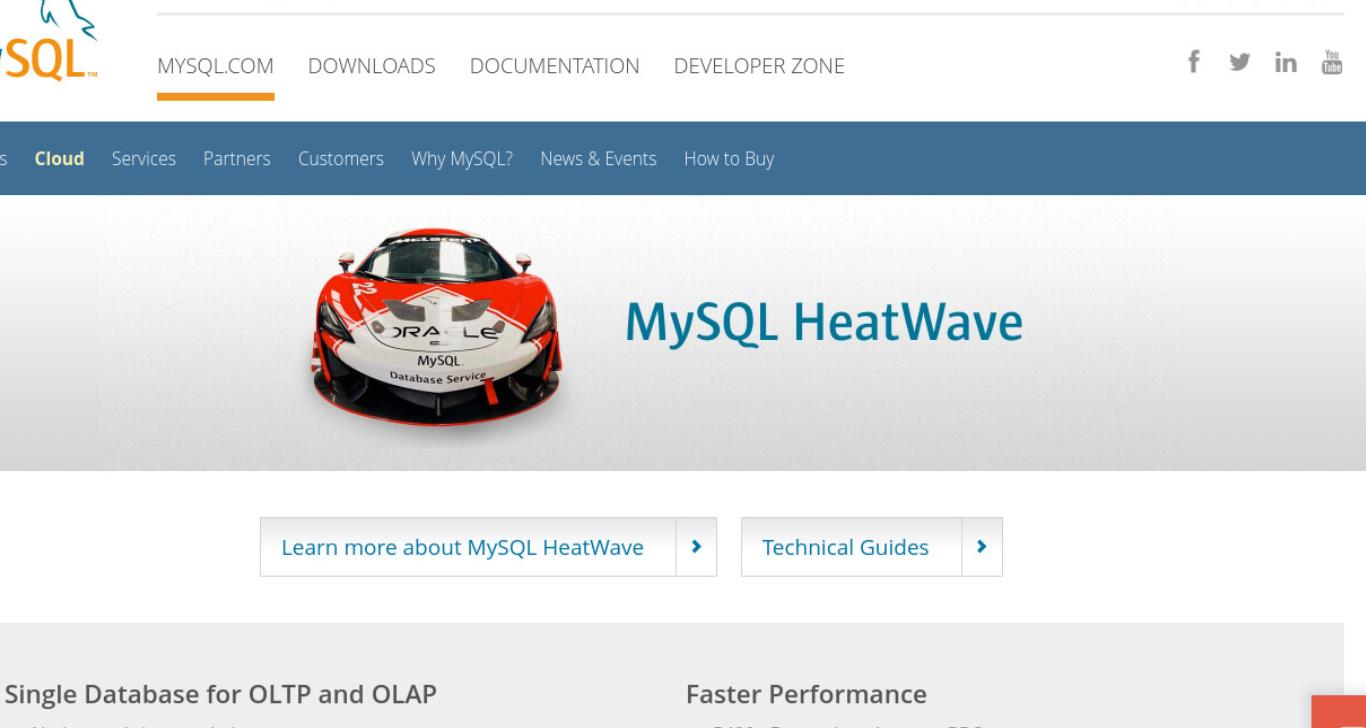Open the Cloud menu item
The width and height of the screenshot is (1366, 728).
(59, 158)
